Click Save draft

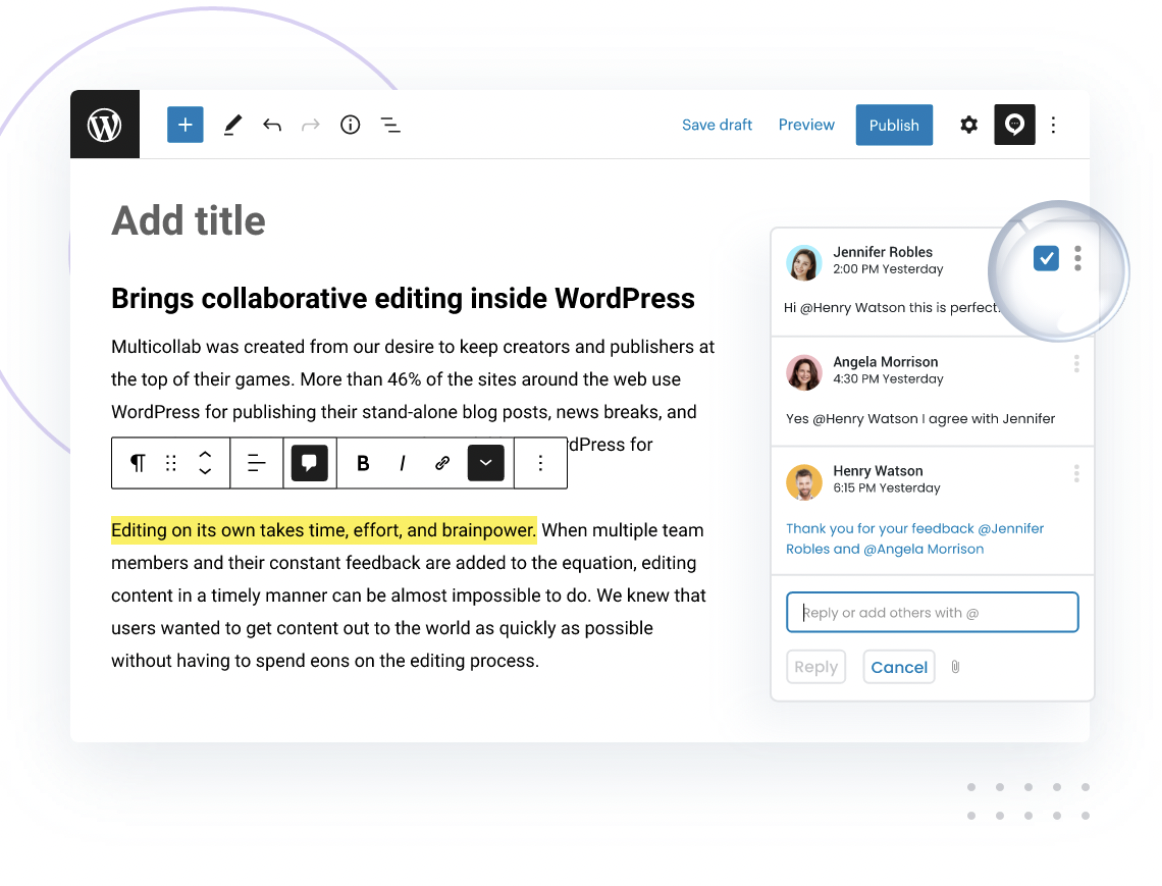coord(717,124)
